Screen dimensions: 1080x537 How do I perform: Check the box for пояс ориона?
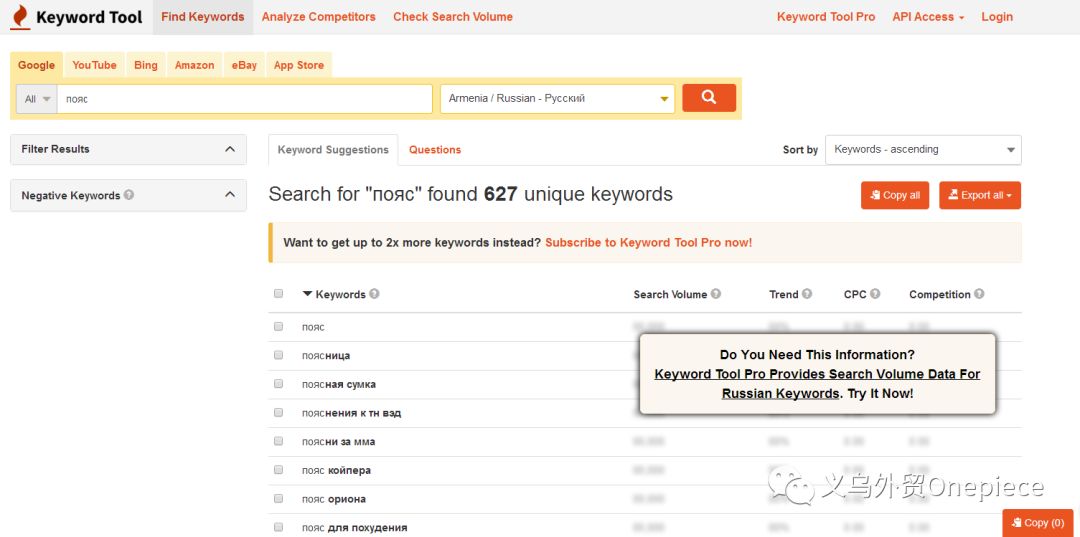coord(278,498)
